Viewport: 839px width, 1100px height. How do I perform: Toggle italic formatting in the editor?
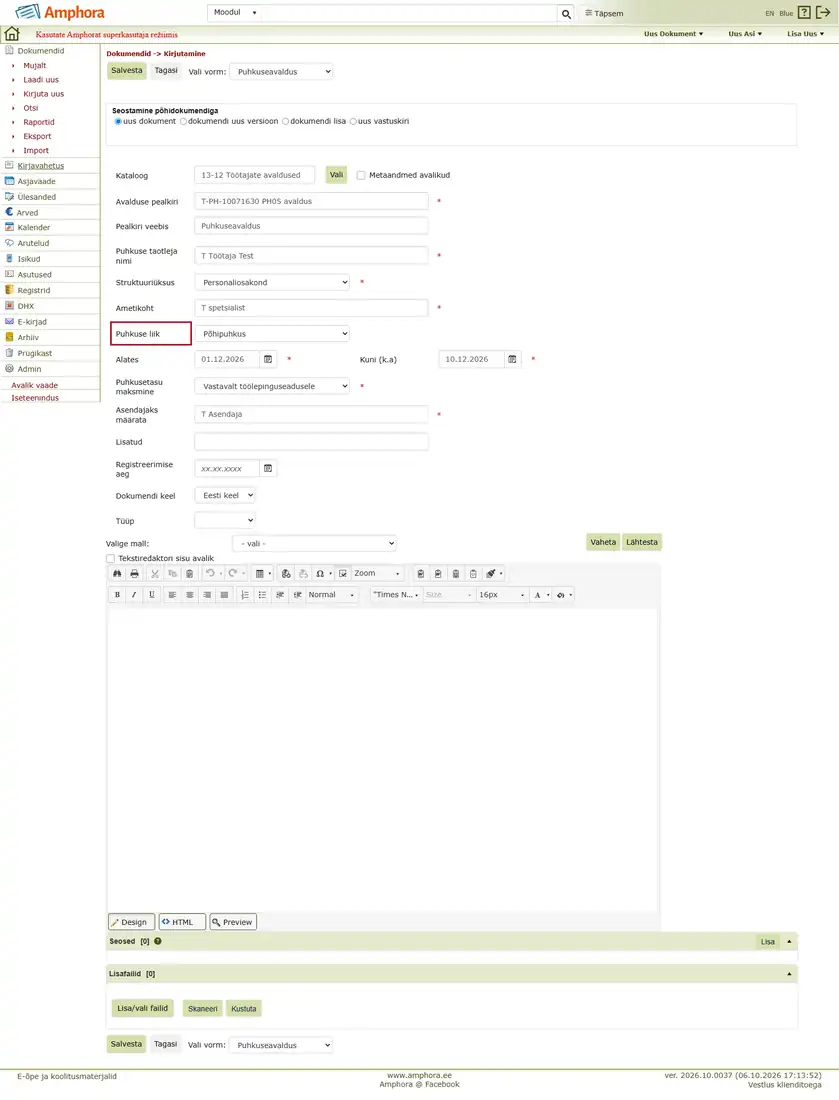pyautogui.click(x=134, y=595)
